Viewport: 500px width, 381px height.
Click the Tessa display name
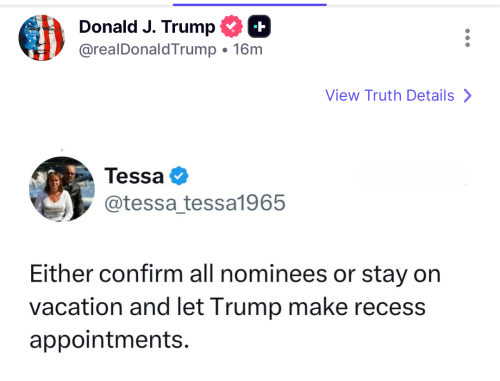click(x=134, y=176)
